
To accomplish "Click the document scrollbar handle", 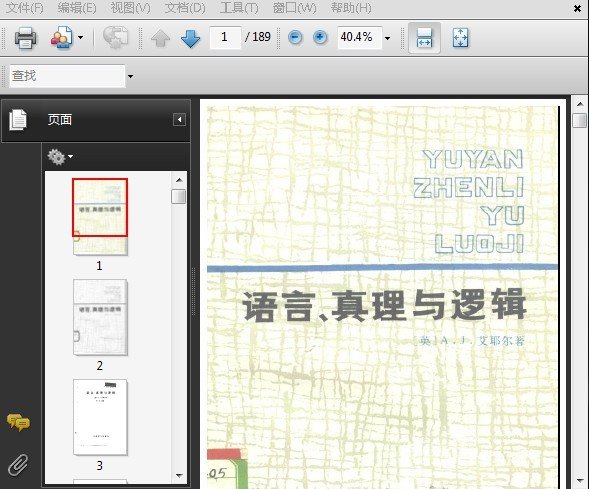I will point(580,121).
